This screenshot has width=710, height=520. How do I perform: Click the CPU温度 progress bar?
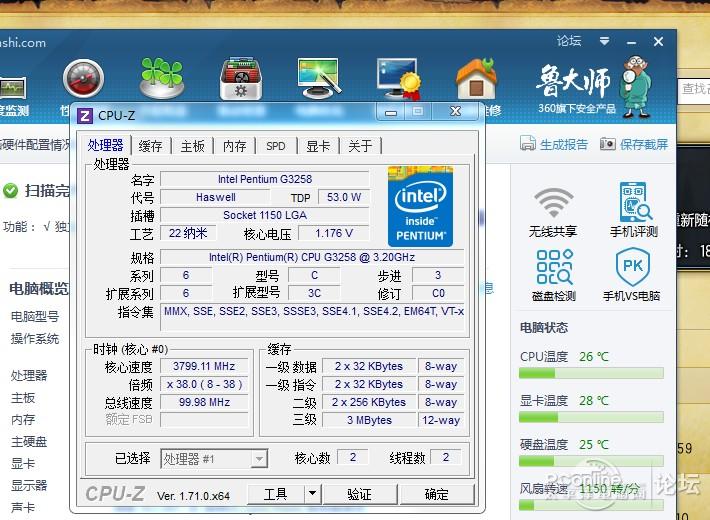click(x=591, y=373)
